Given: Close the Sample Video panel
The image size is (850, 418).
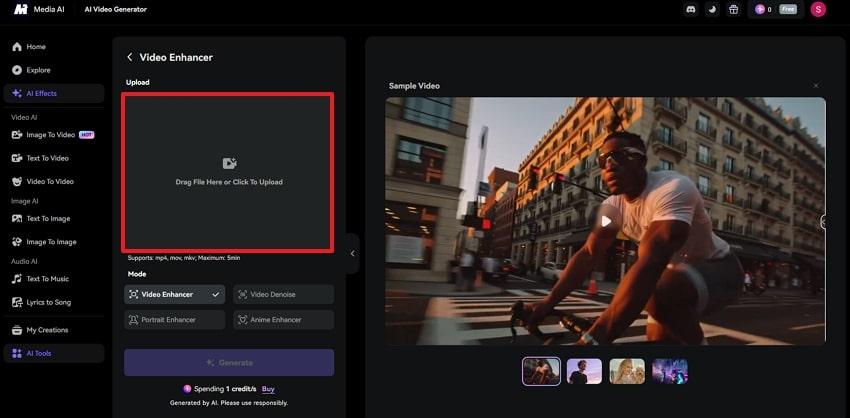Looking at the screenshot, I should [816, 86].
